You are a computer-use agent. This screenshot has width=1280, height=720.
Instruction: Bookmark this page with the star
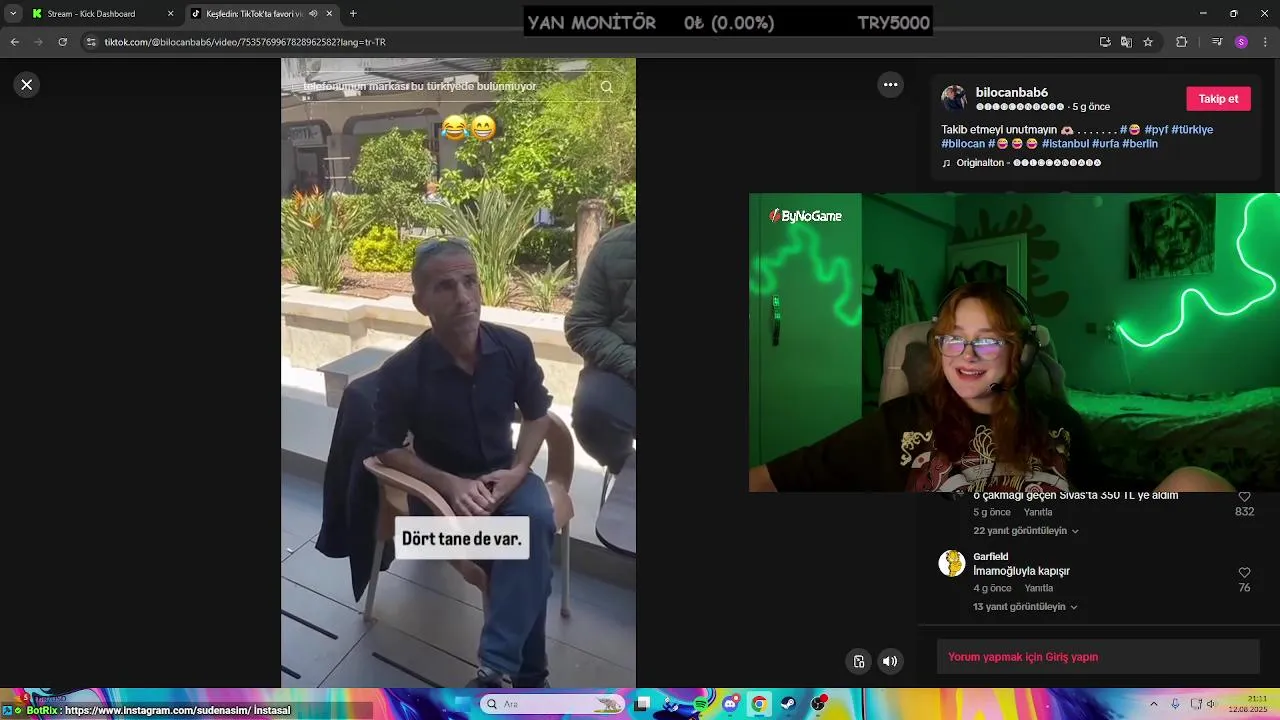click(x=1148, y=42)
